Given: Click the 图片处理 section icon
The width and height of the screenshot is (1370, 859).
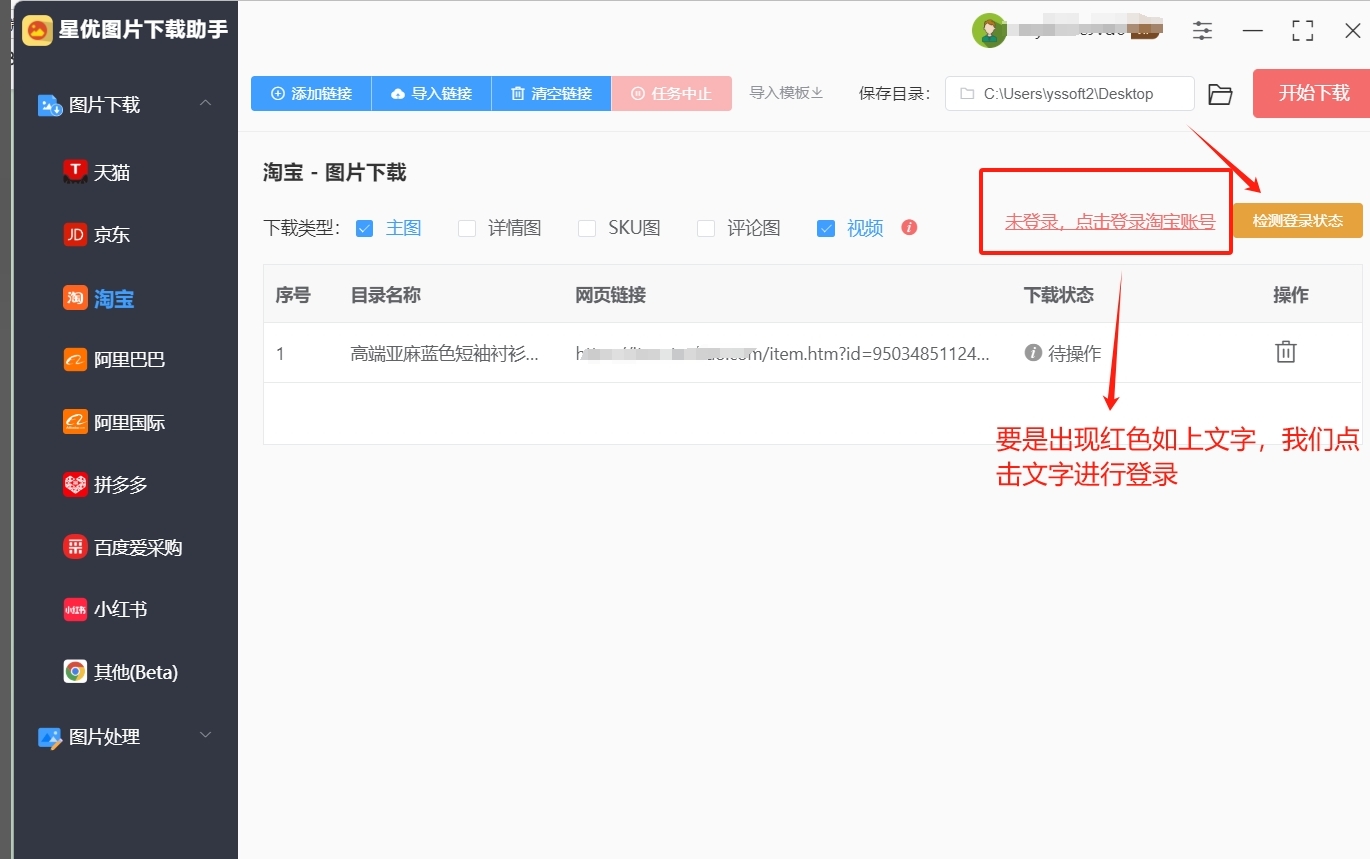Looking at the screenshot, I should (x=50, y=737).
